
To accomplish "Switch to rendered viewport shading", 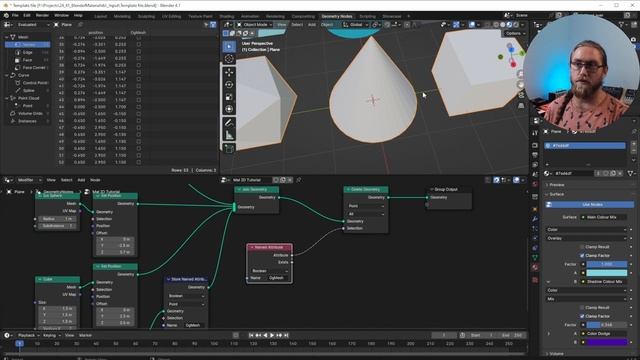I will 516,24.
